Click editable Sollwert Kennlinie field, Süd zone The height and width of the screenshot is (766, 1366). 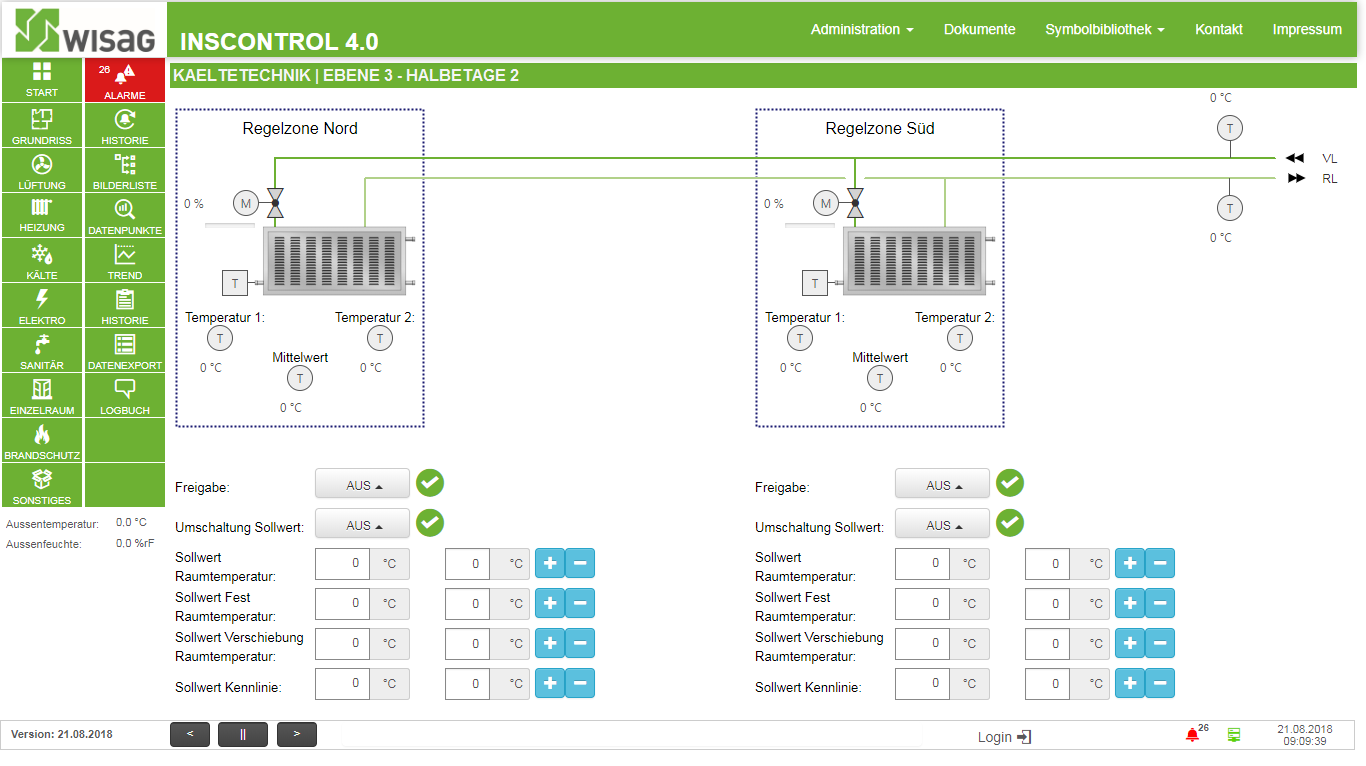(x=1047, y=683)
